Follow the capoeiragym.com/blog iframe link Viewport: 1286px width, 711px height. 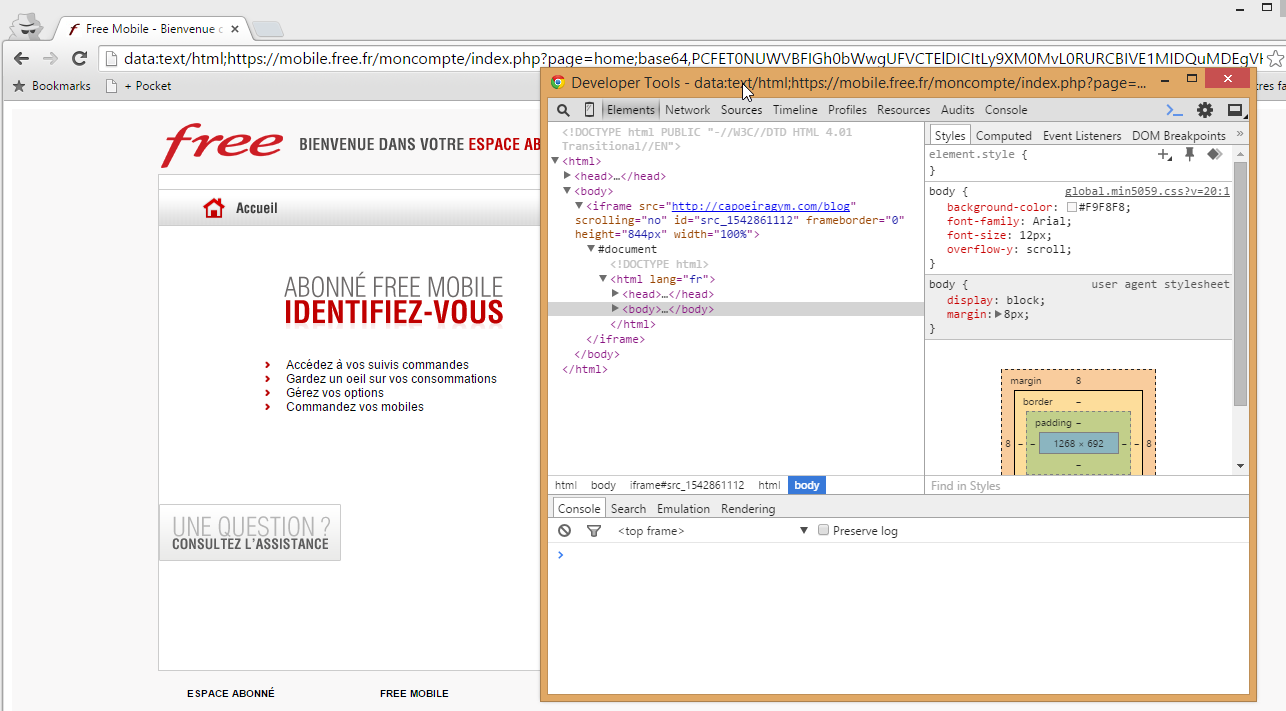click(x=760, y=206)
